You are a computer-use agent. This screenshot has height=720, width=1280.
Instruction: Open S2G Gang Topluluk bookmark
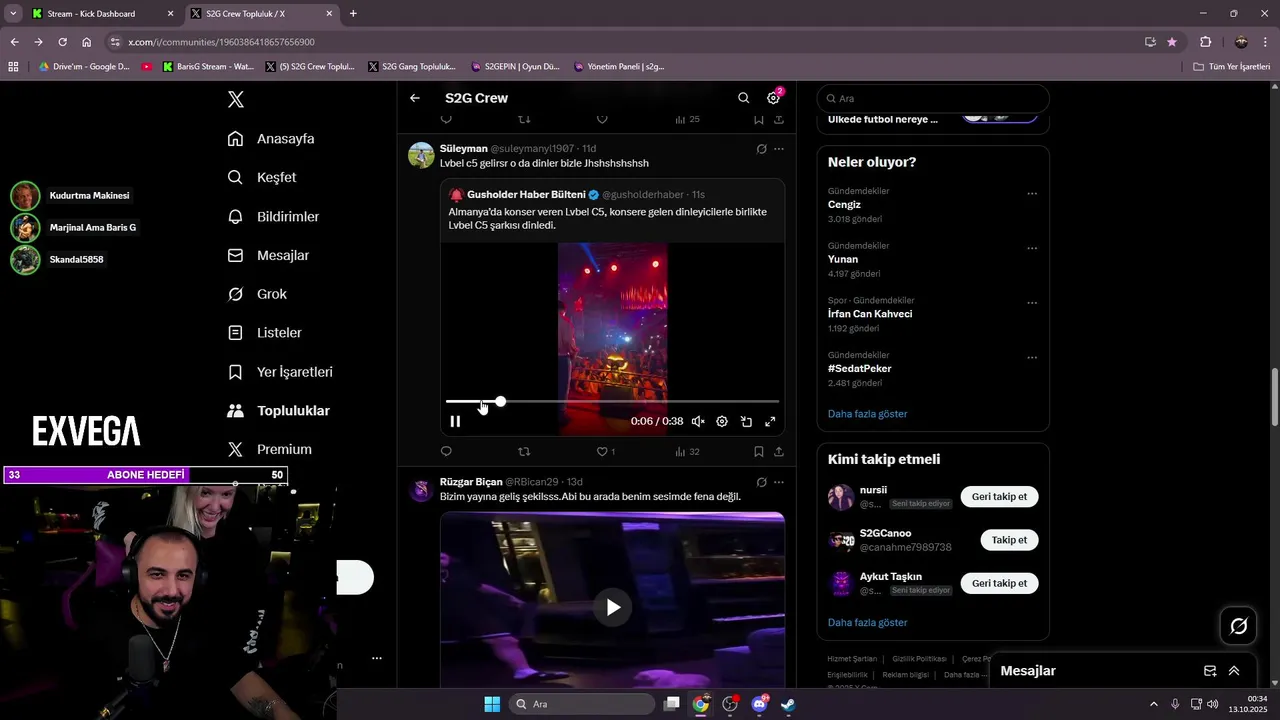pos(411,67)
